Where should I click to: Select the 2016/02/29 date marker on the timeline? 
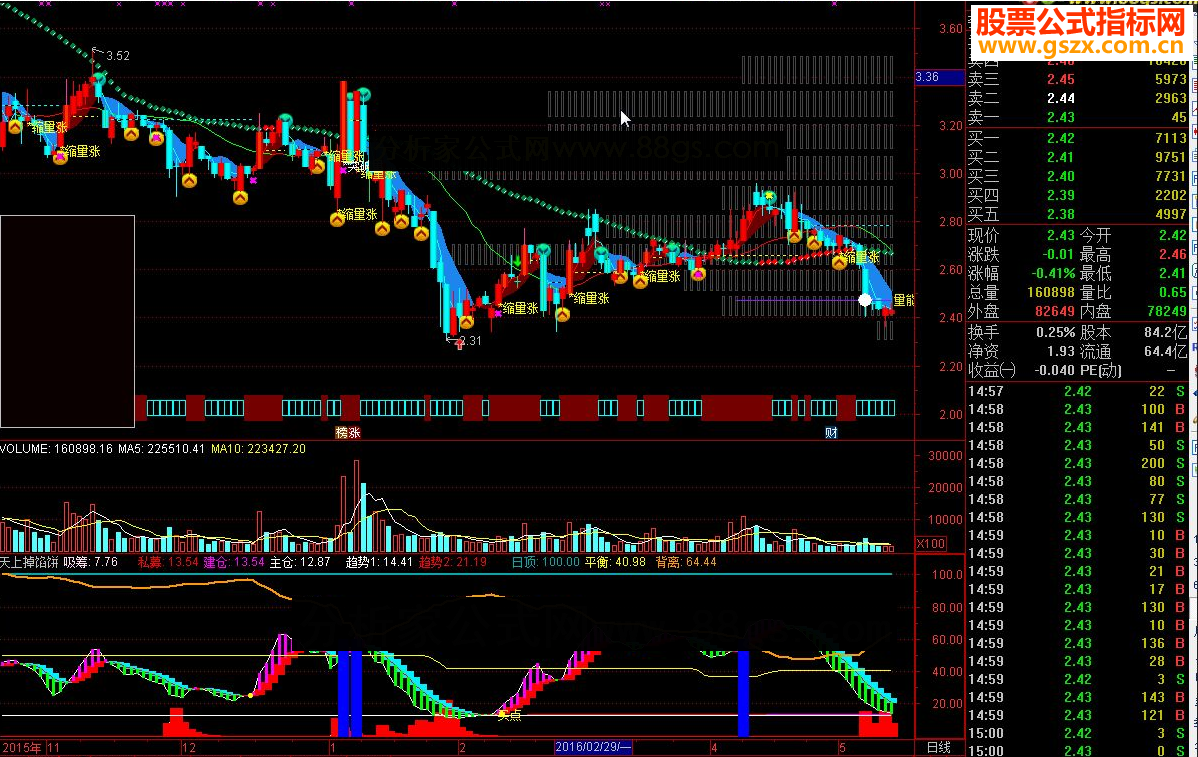(x=593, y=747)
